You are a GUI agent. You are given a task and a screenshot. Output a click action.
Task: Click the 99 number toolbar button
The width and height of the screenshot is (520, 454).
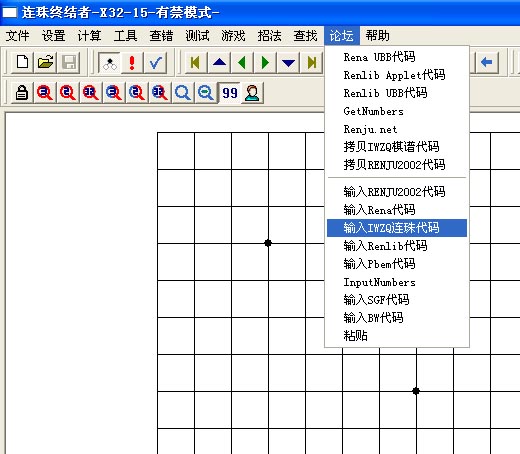tap(229, 92)
